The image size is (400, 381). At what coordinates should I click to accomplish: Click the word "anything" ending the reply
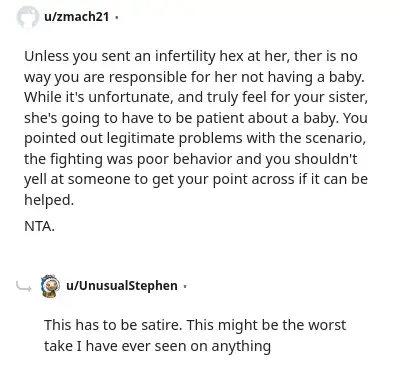coord(241,346)
